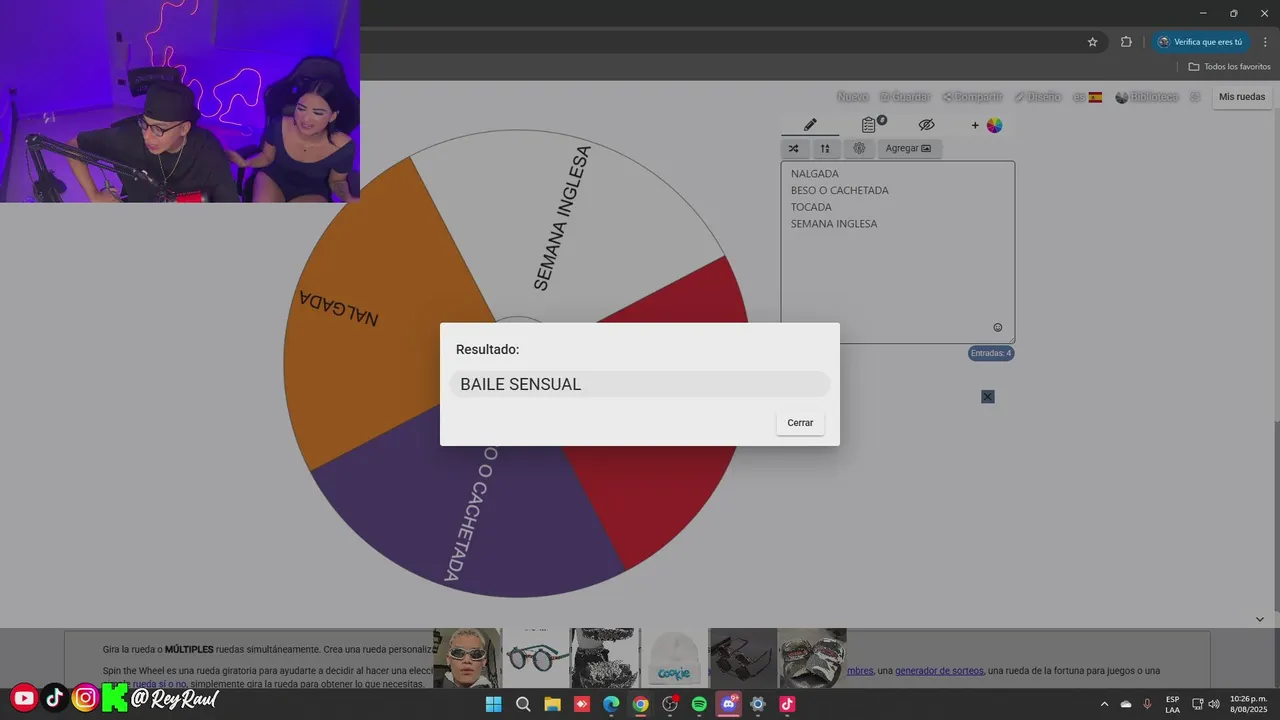Viewport: 1280px width, 720px height.
Task: Open the emoji picker in entries box
Action: click(997, 327)
